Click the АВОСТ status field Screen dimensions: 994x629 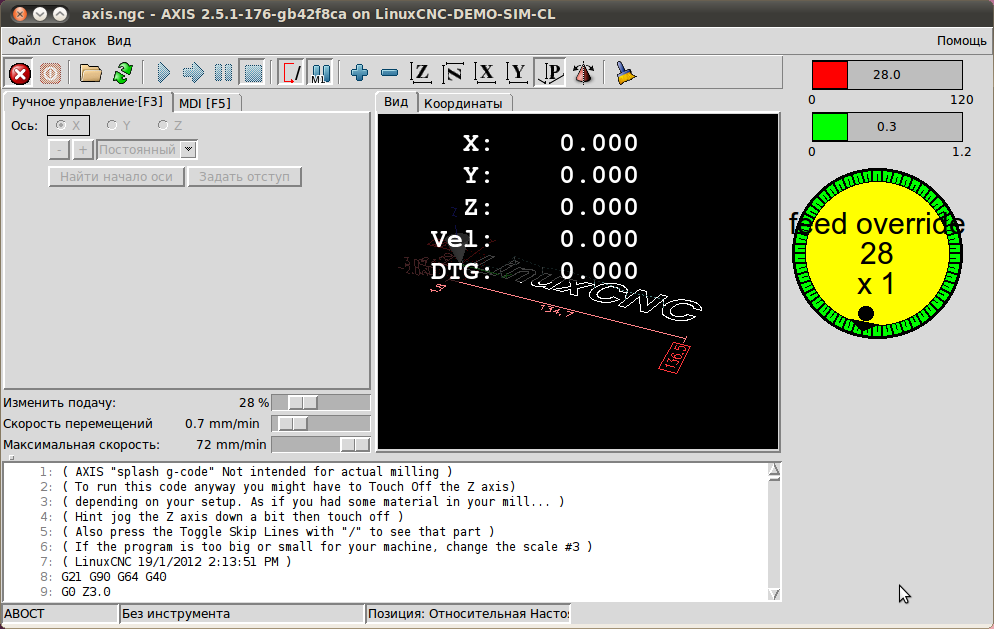pyautogui.click(x=60, y=614)
